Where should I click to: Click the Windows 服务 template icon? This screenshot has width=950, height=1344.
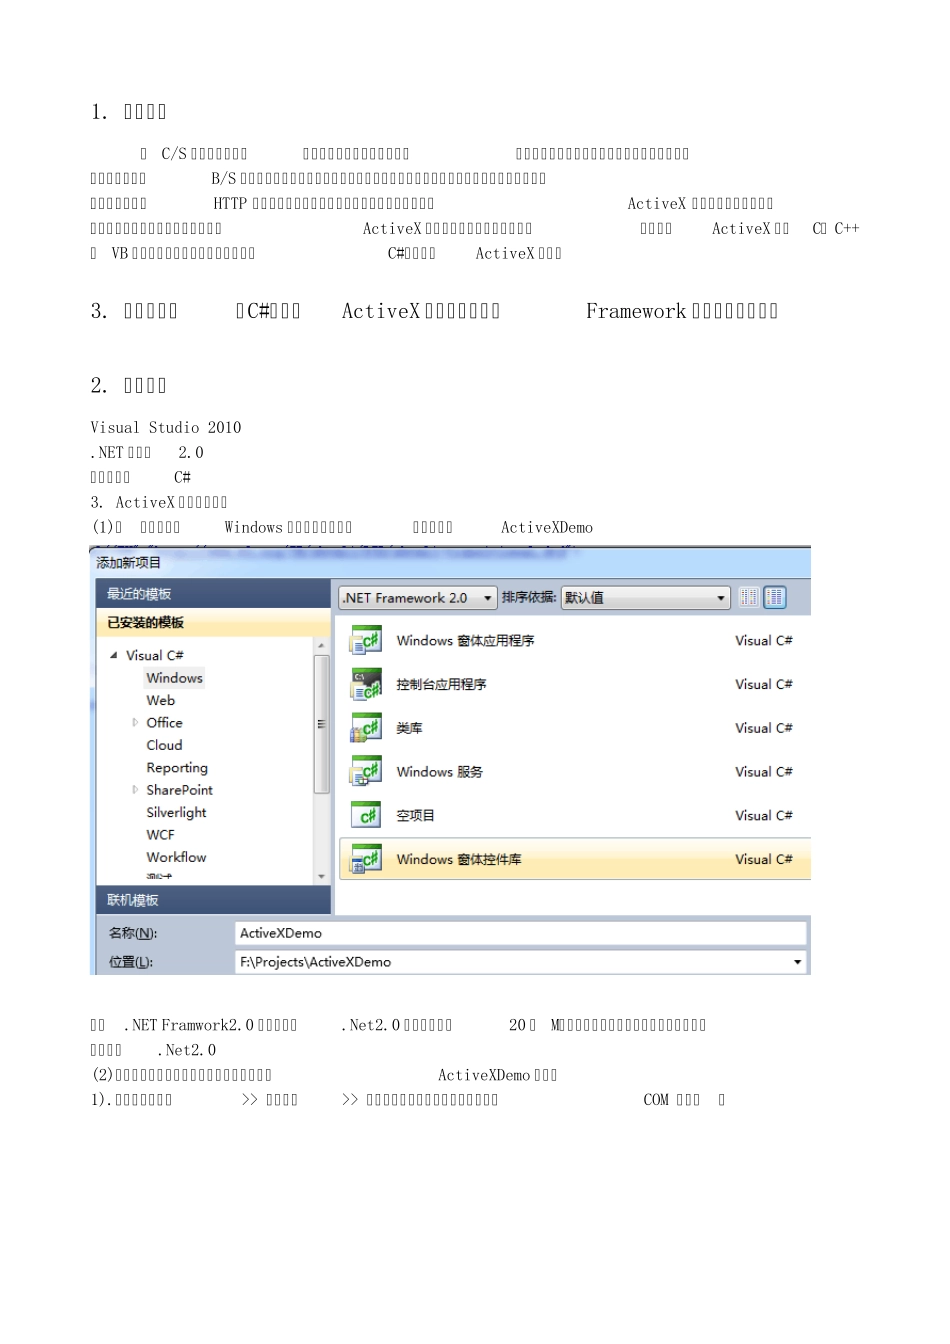pyautogui.click(x=366, y=772)
